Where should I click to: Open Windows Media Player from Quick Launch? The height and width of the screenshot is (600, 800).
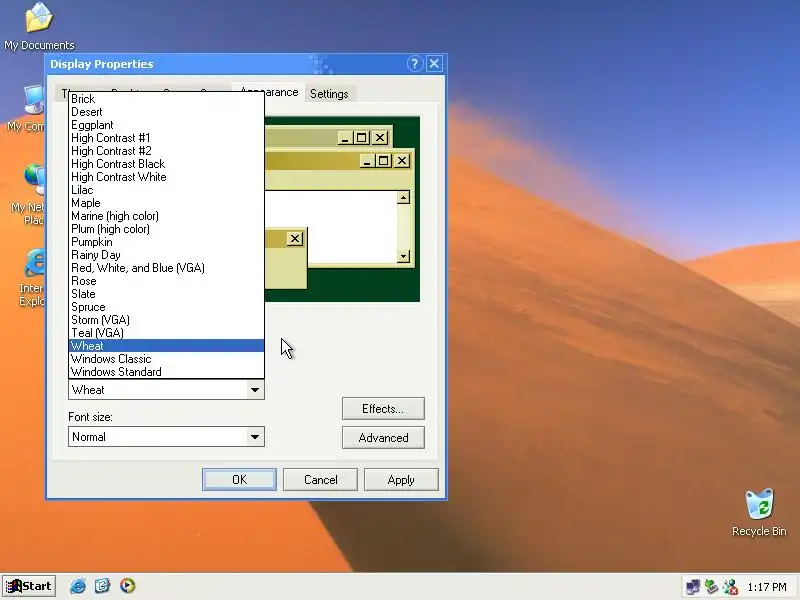128,586
